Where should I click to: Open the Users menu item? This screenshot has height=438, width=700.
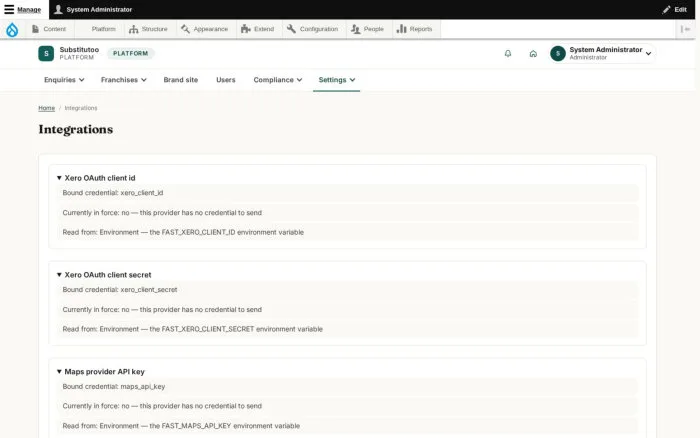[x=225, y=80]
